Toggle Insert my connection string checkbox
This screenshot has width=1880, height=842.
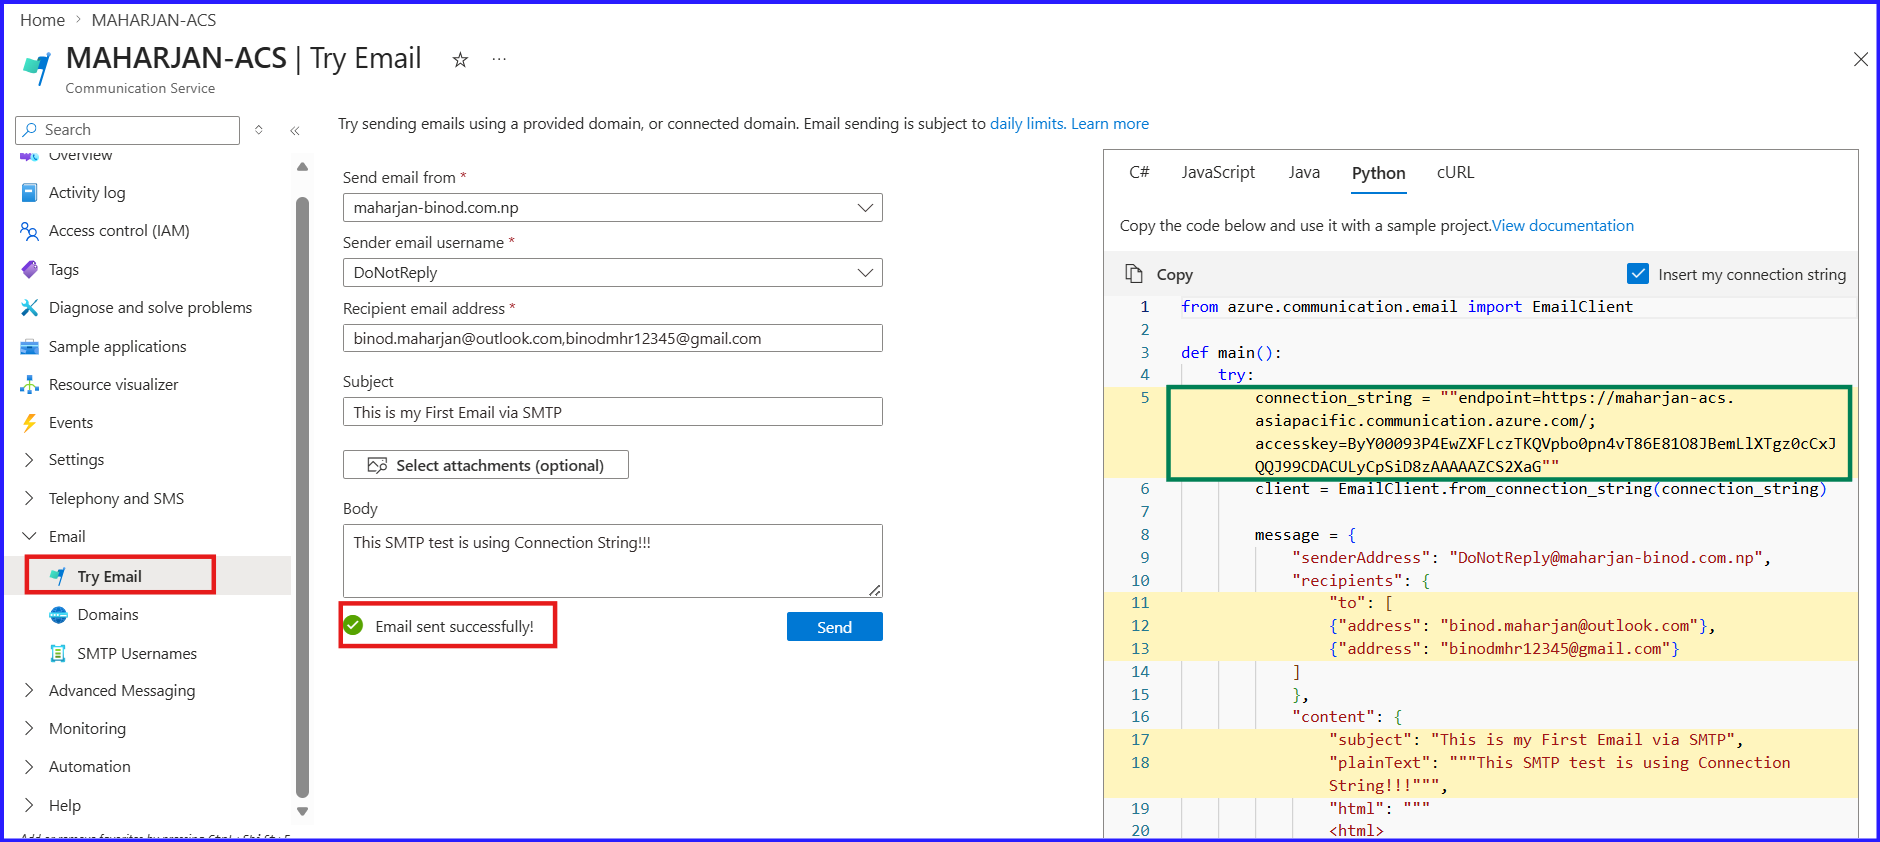(x=1637, y=274)
